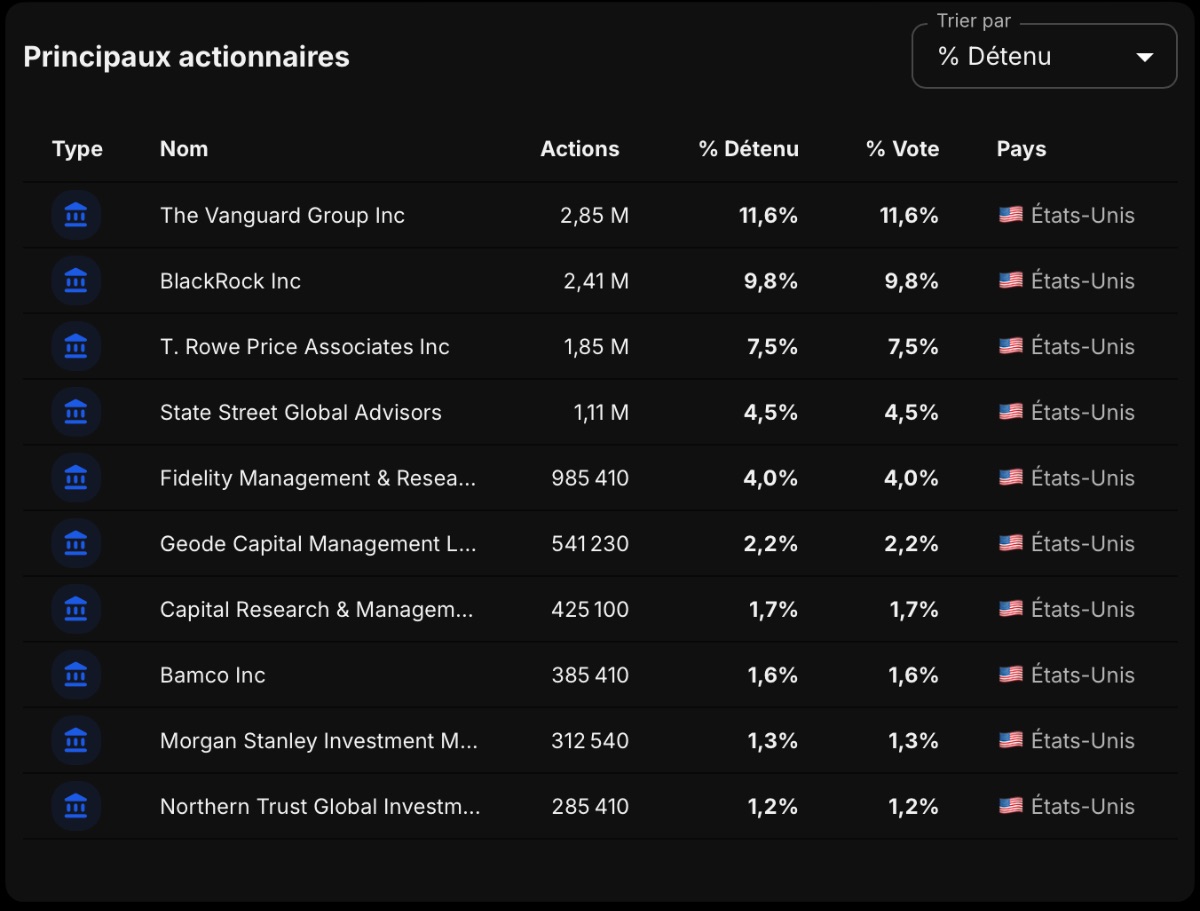Image resolution: width=1200 pixels, height=911 pixels.
Task: Click the 'Principaux actionnaires' heading
Action: click(x=187, y=57)
